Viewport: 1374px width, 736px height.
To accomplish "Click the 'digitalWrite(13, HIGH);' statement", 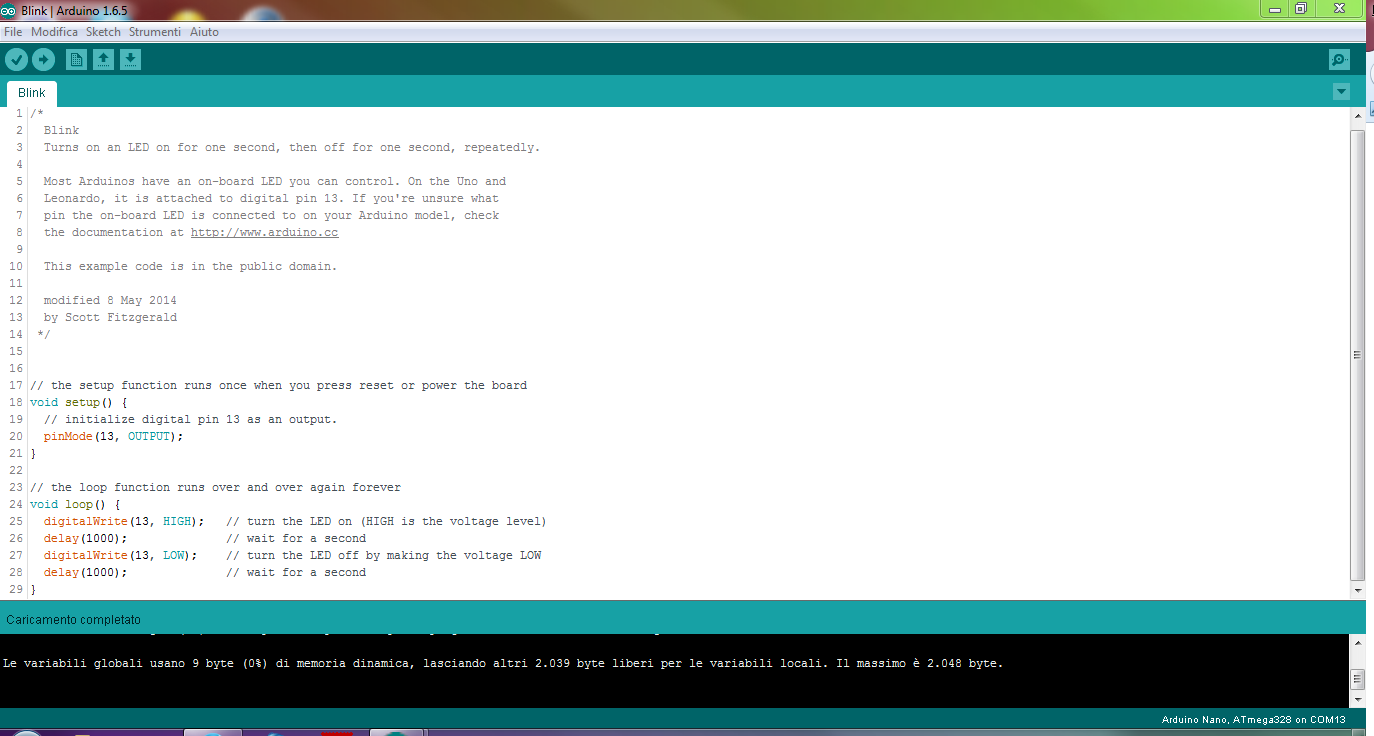I will point(124,522).
